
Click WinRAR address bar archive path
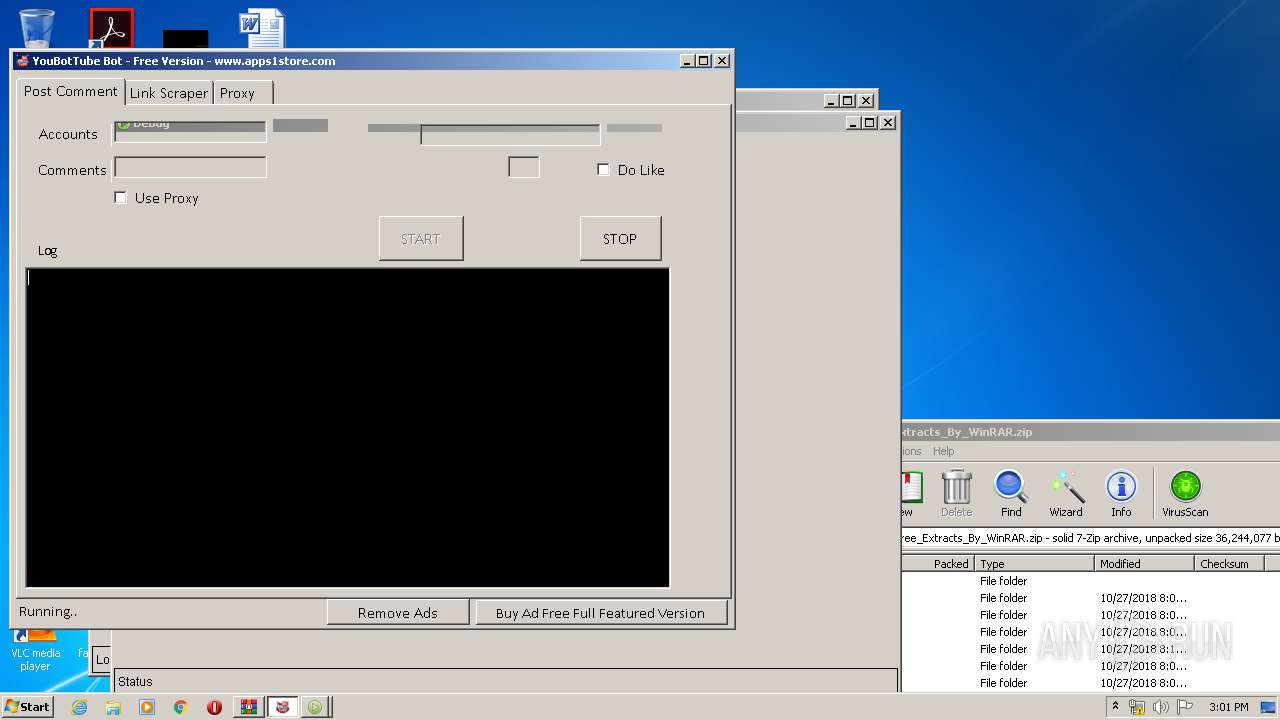click(x=1090, y=537)
